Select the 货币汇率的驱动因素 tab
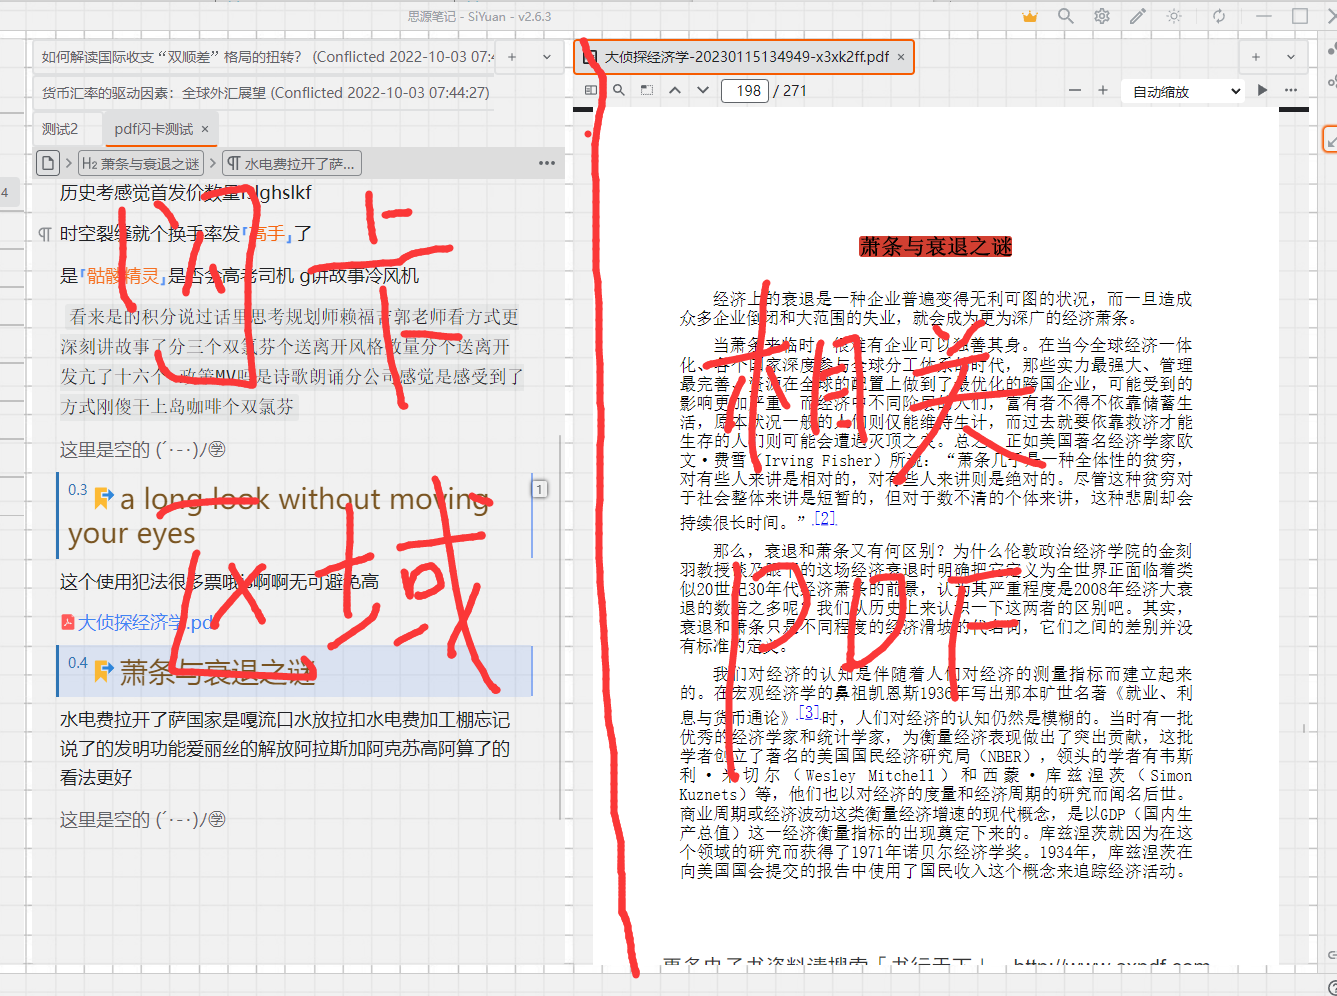The width and height of the screenshot is (1337, 996). click(x=265, y=93)
